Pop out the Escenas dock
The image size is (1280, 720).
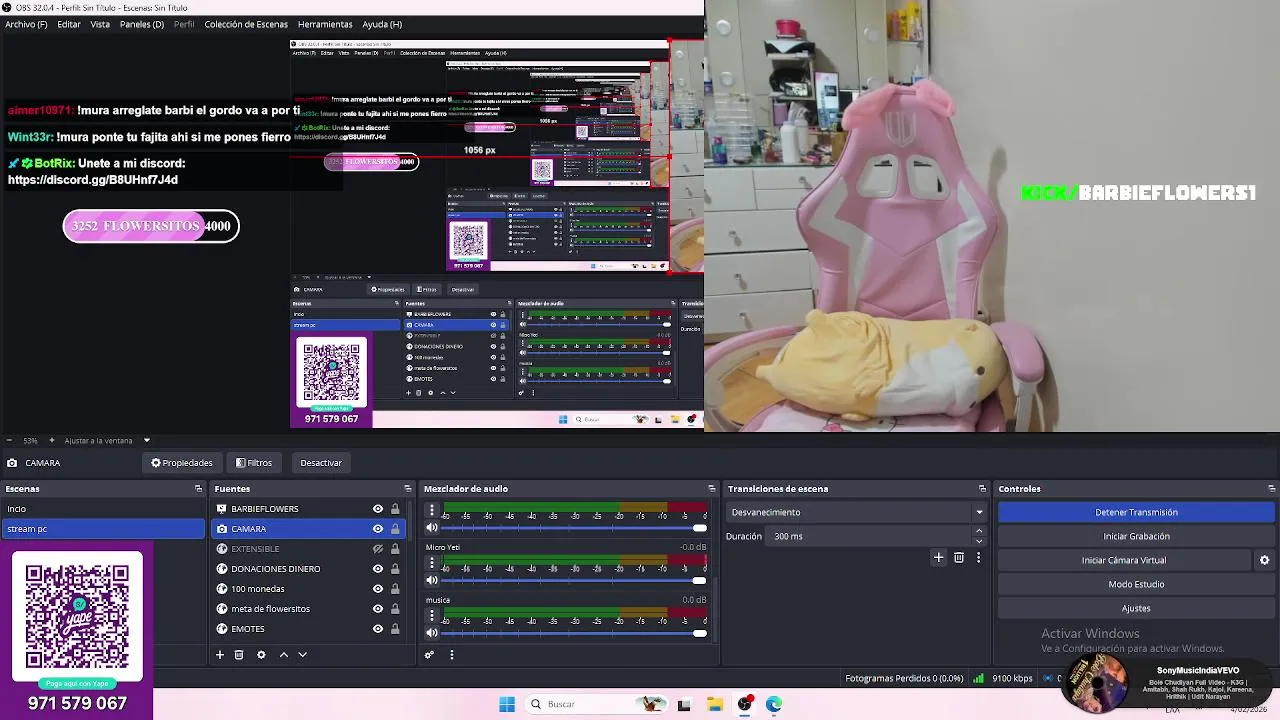tap(198, 489)
